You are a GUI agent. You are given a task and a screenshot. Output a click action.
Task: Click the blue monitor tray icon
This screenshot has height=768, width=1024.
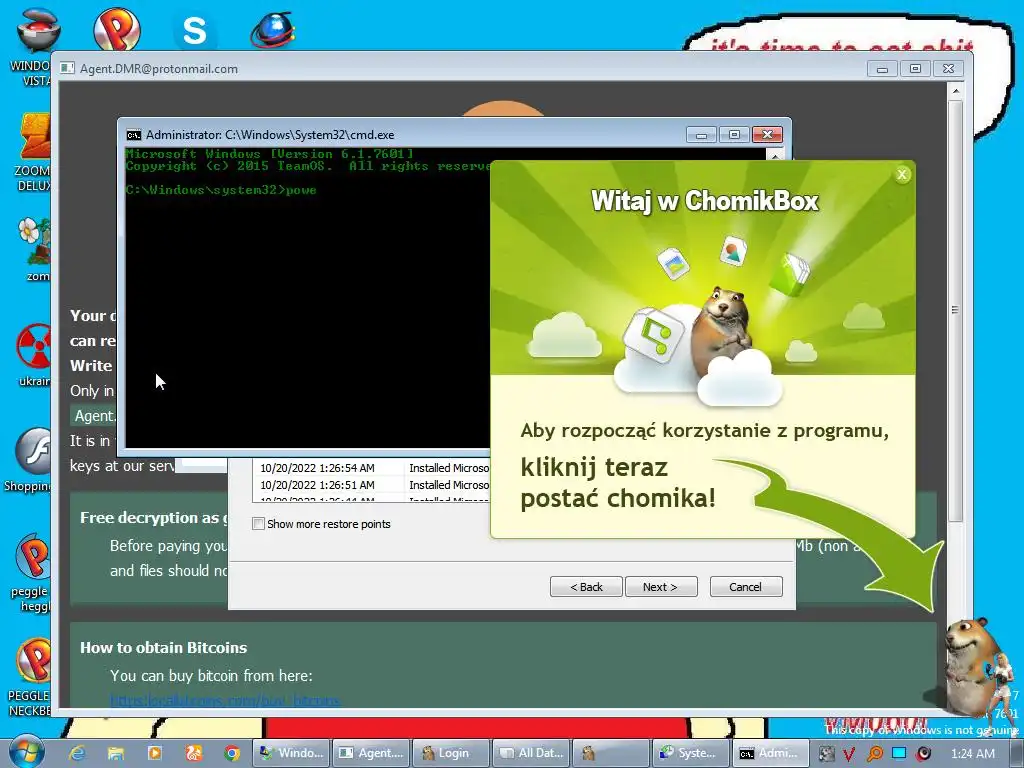(x=899, y=753)
